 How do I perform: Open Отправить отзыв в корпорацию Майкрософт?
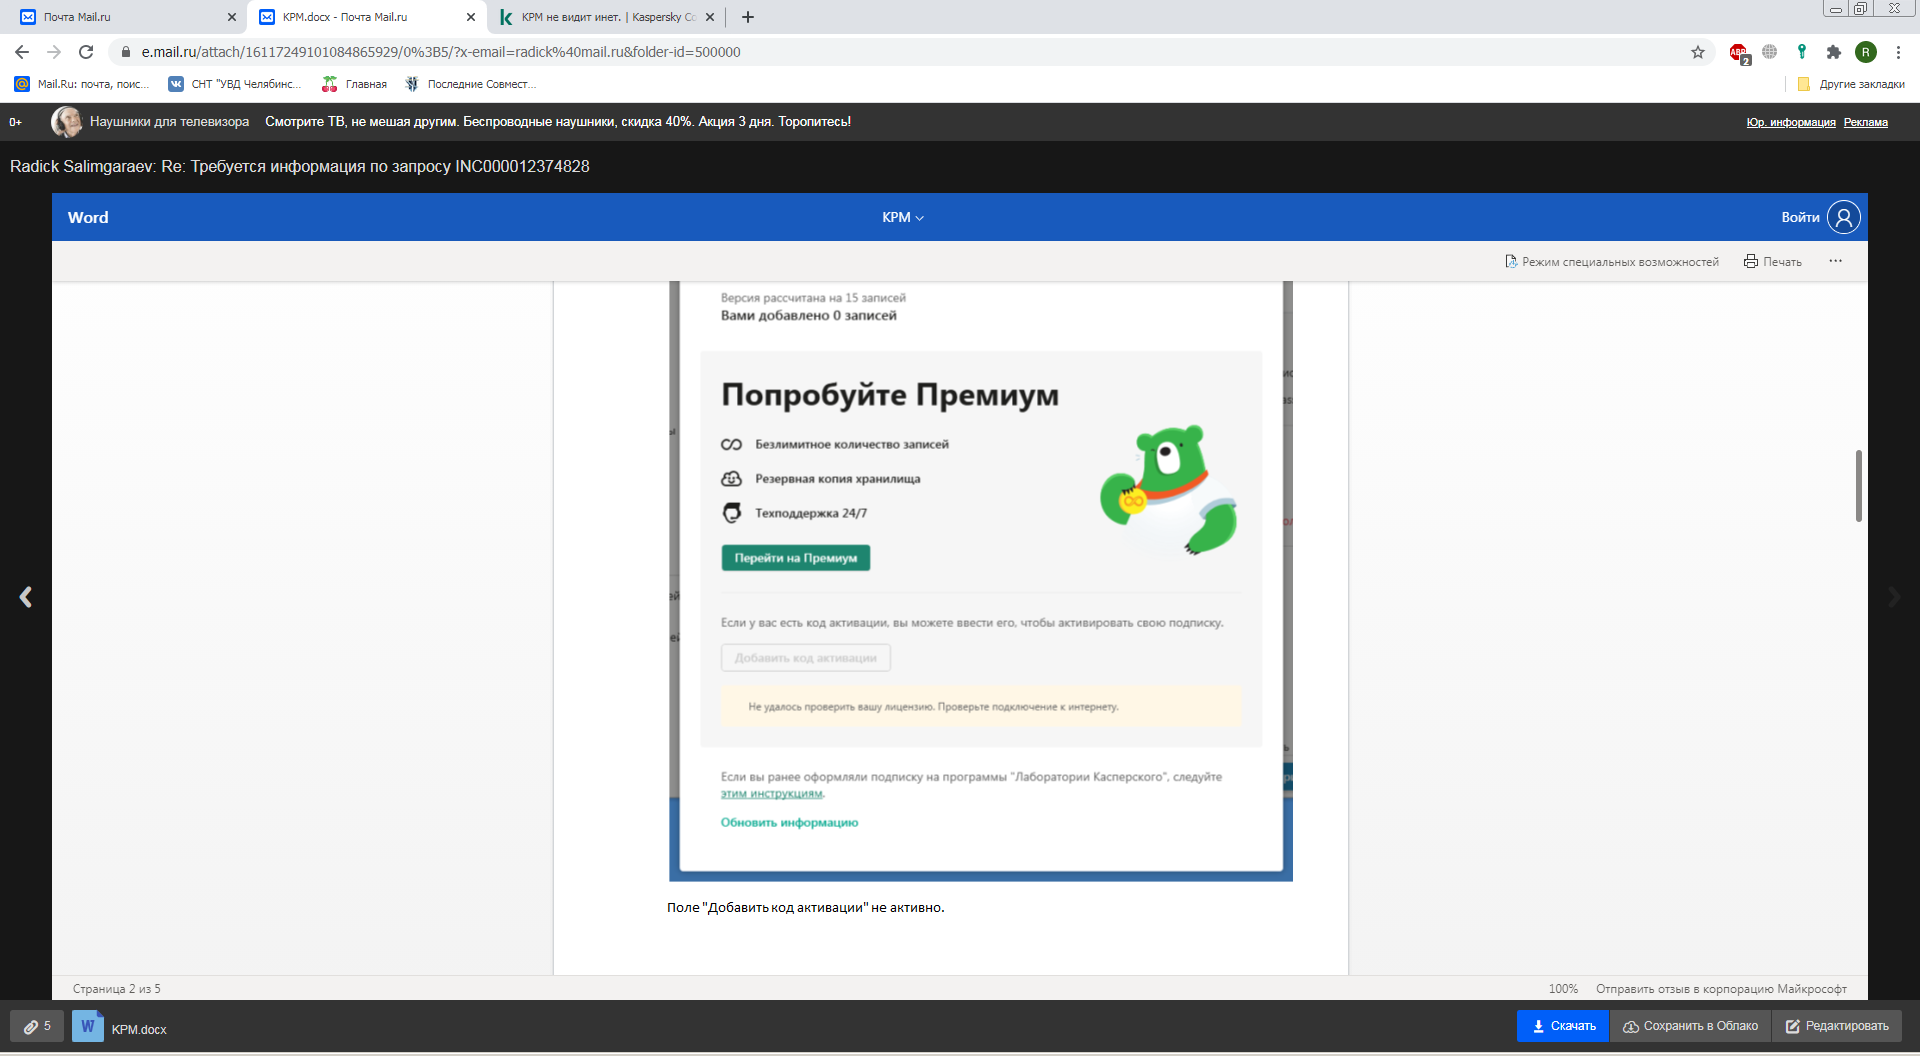(x=1721, y=989)
